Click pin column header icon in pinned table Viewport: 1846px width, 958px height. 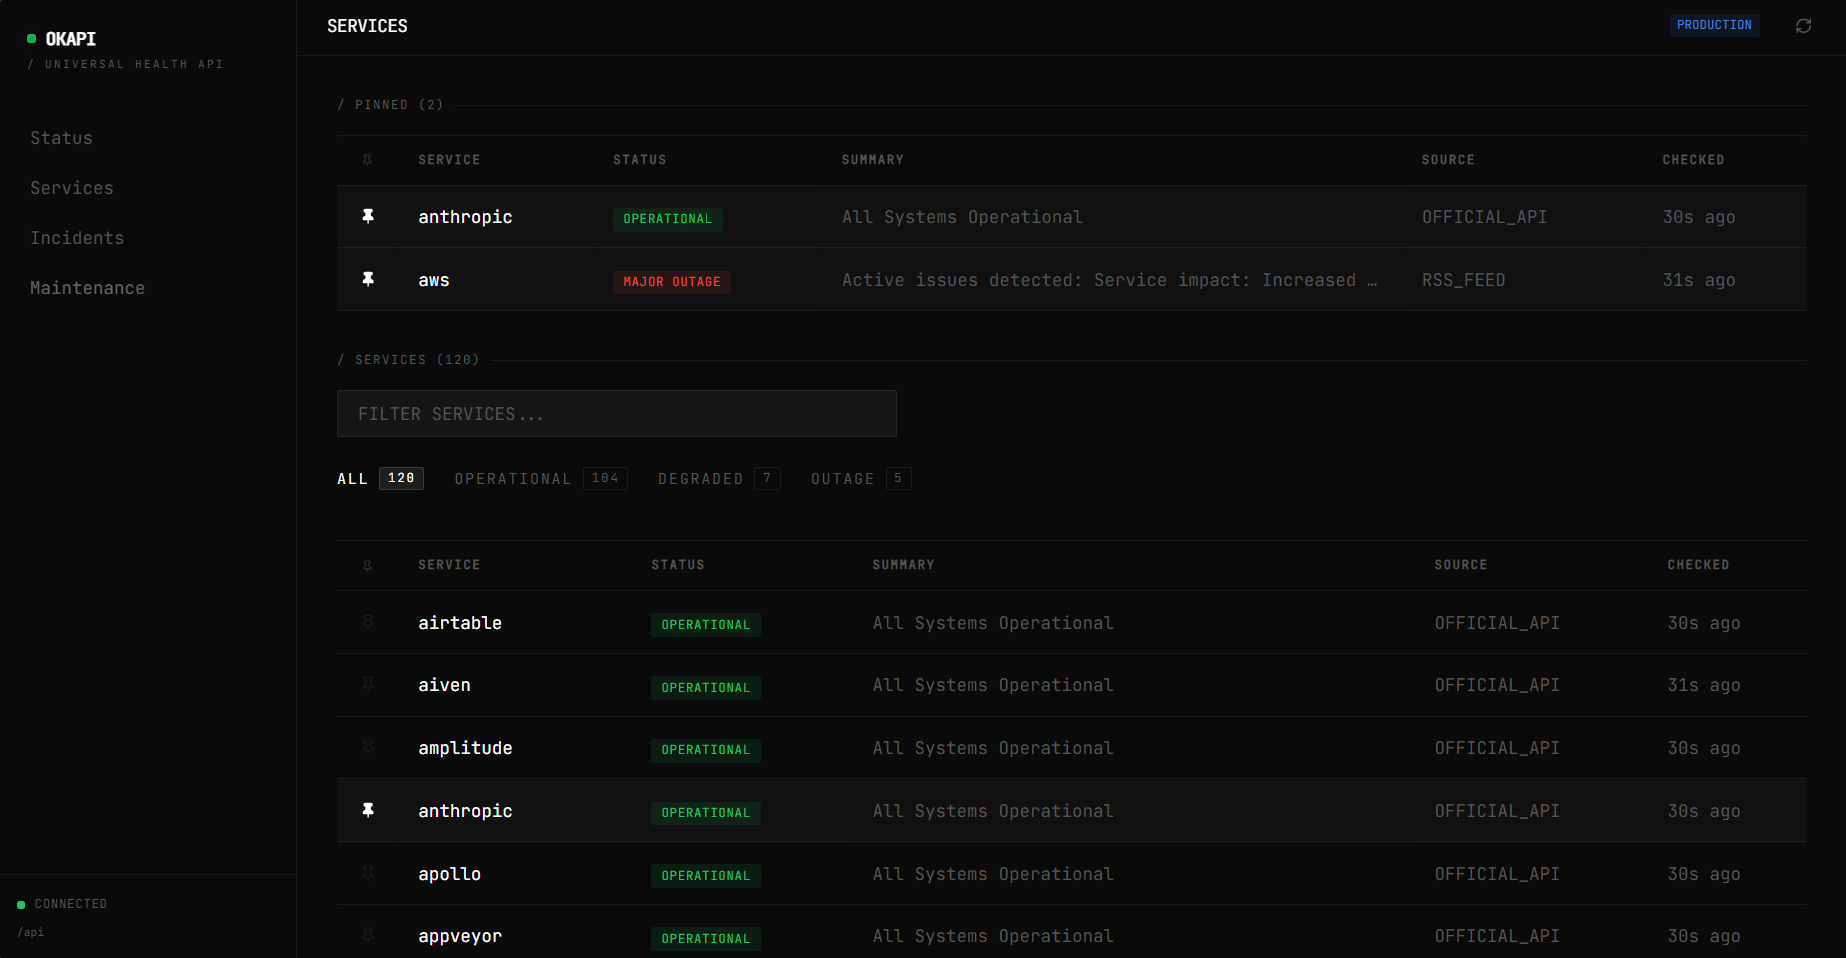pyautogui.click(x=367, y=160)
